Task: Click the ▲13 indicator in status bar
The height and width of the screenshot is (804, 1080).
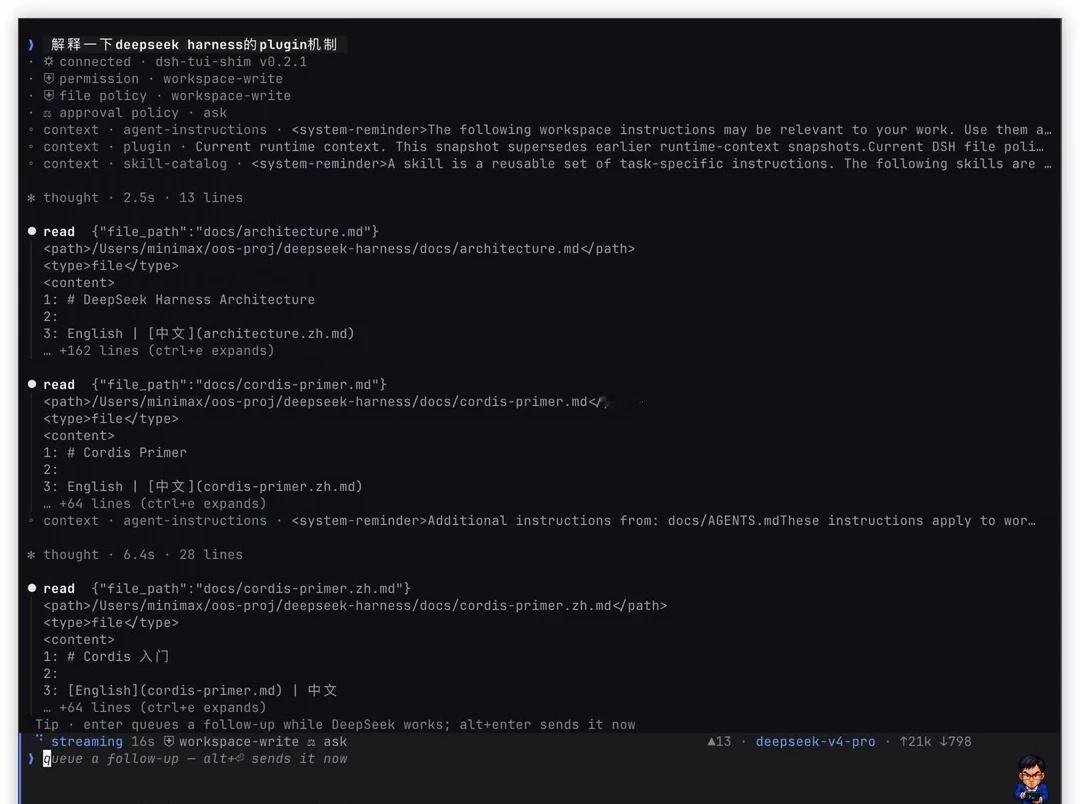Action: pyautogui.click(x=719, y=742)
